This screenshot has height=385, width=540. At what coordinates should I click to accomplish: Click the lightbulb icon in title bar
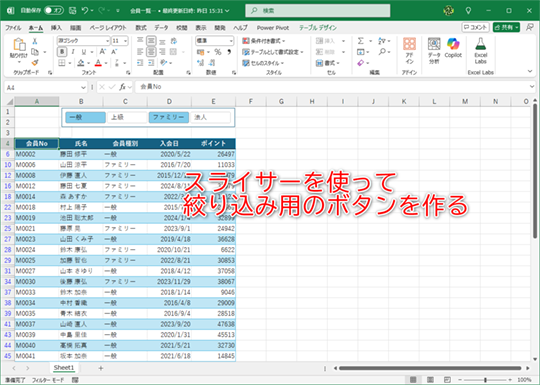pyautogui.click(x=468, y=11)
